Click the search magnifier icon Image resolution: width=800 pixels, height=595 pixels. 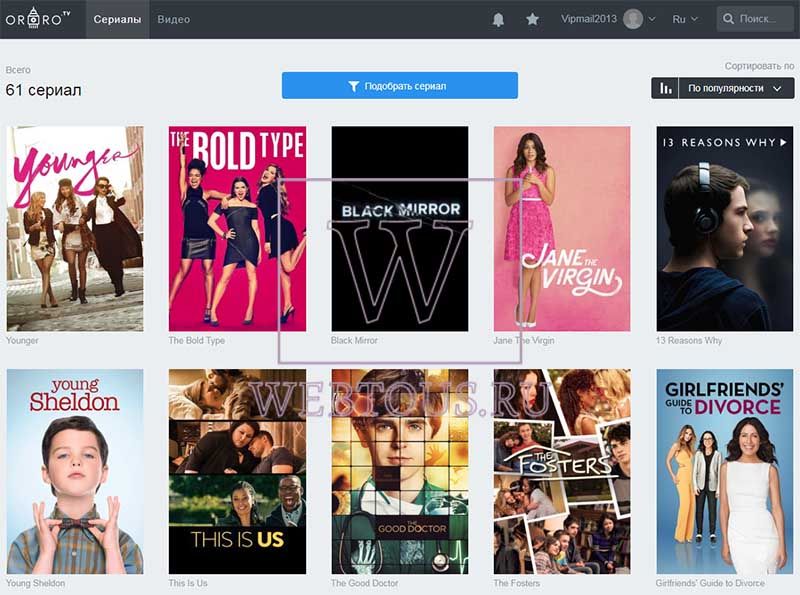point(728,19)
